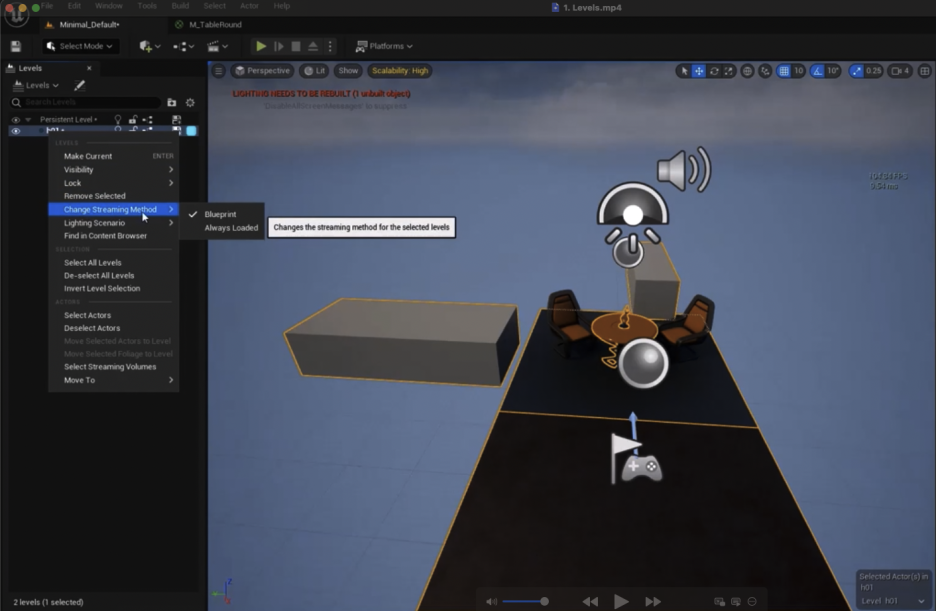The width and height of the screenshot is (936, 611).
Task: Close the Levels panel tab
Action: pyautogui.click(x=89, y=68)
